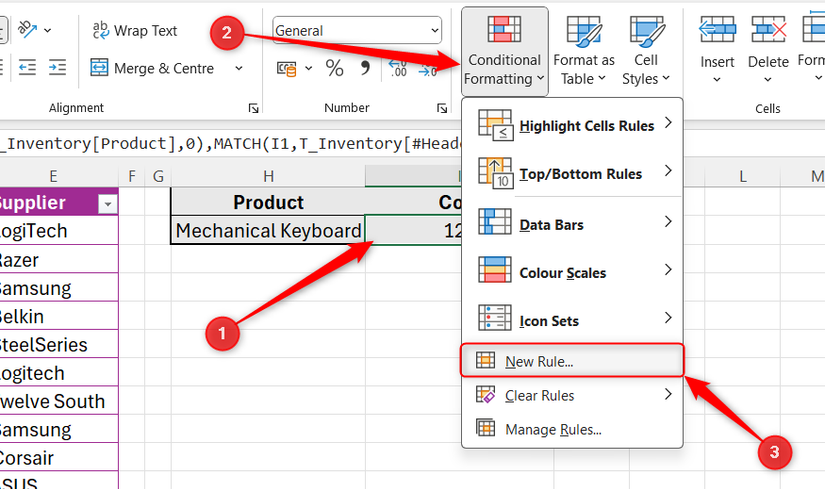The width and height of the screenshot is (825, 489).
Task: Open the Insert cells button
Action: (x=717, y=50)
